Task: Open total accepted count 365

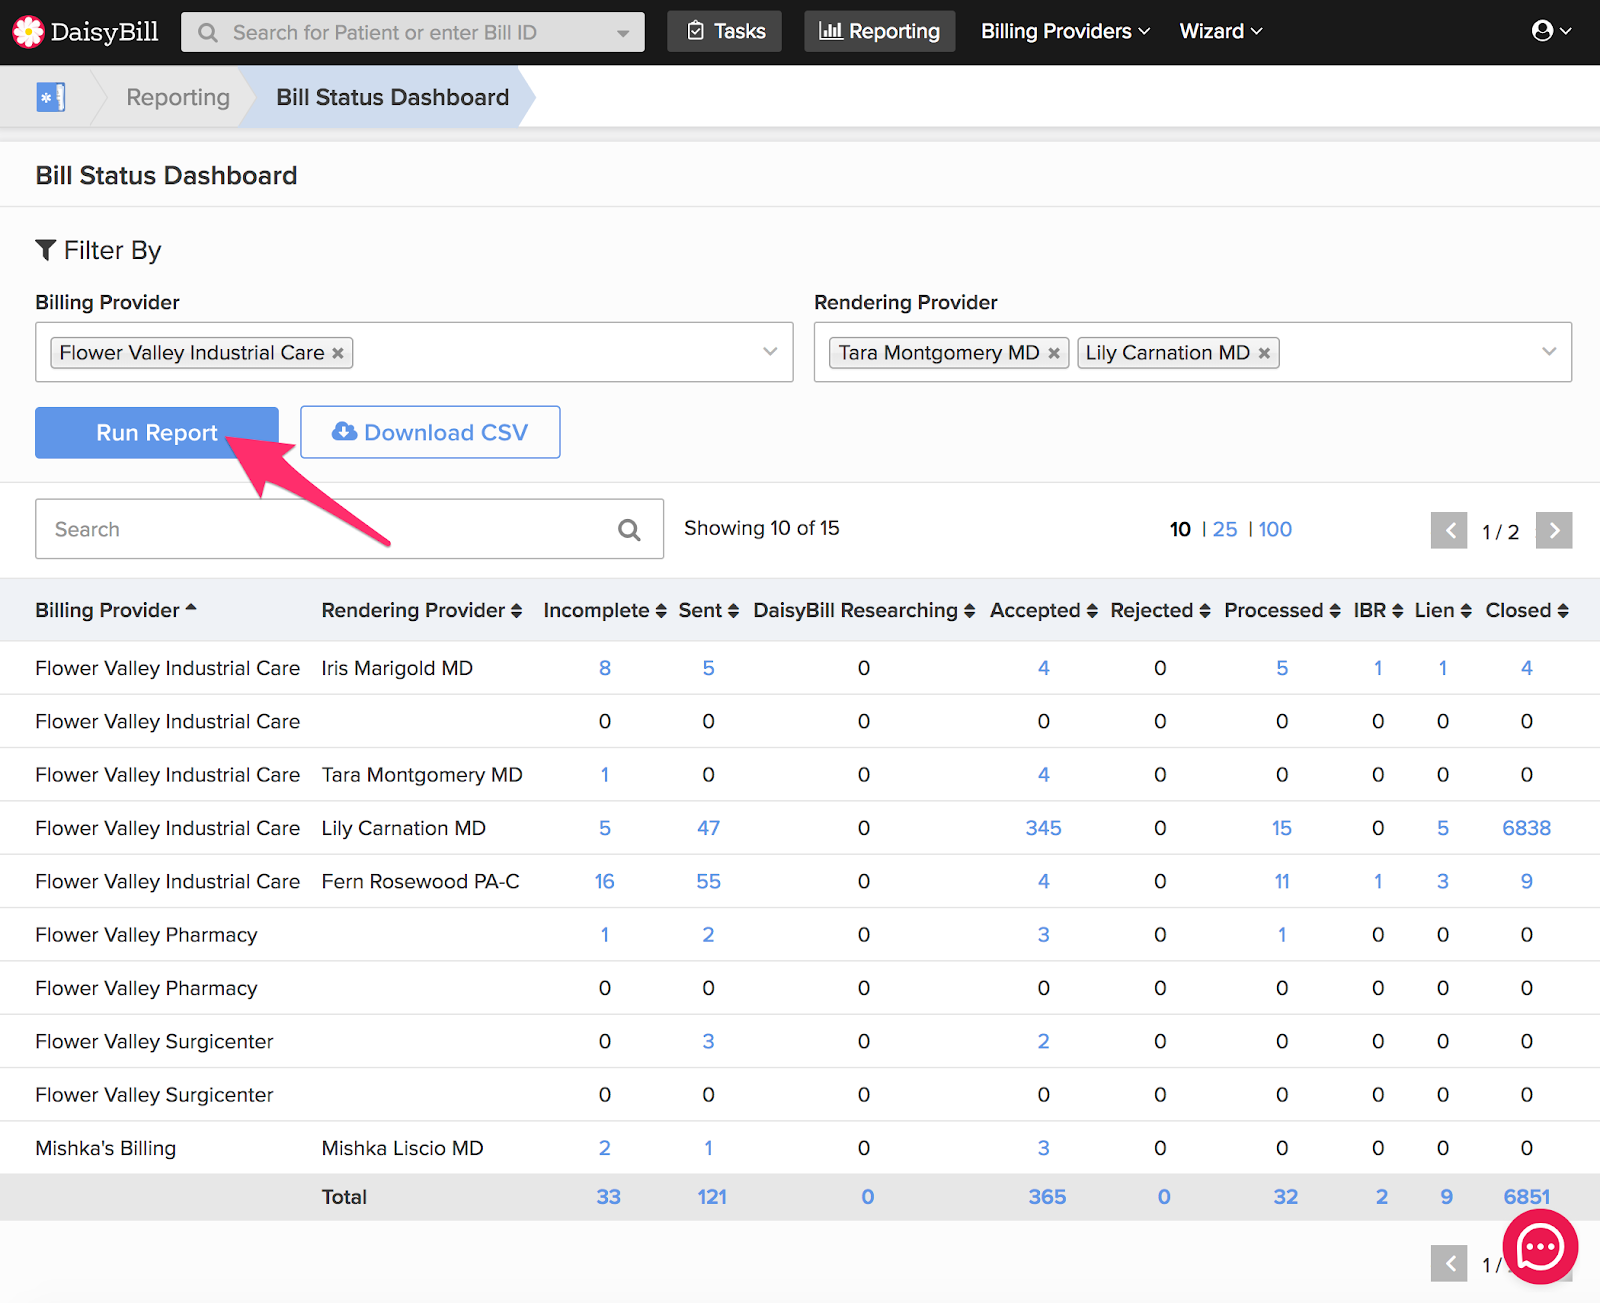Action: (1047, 1197)
